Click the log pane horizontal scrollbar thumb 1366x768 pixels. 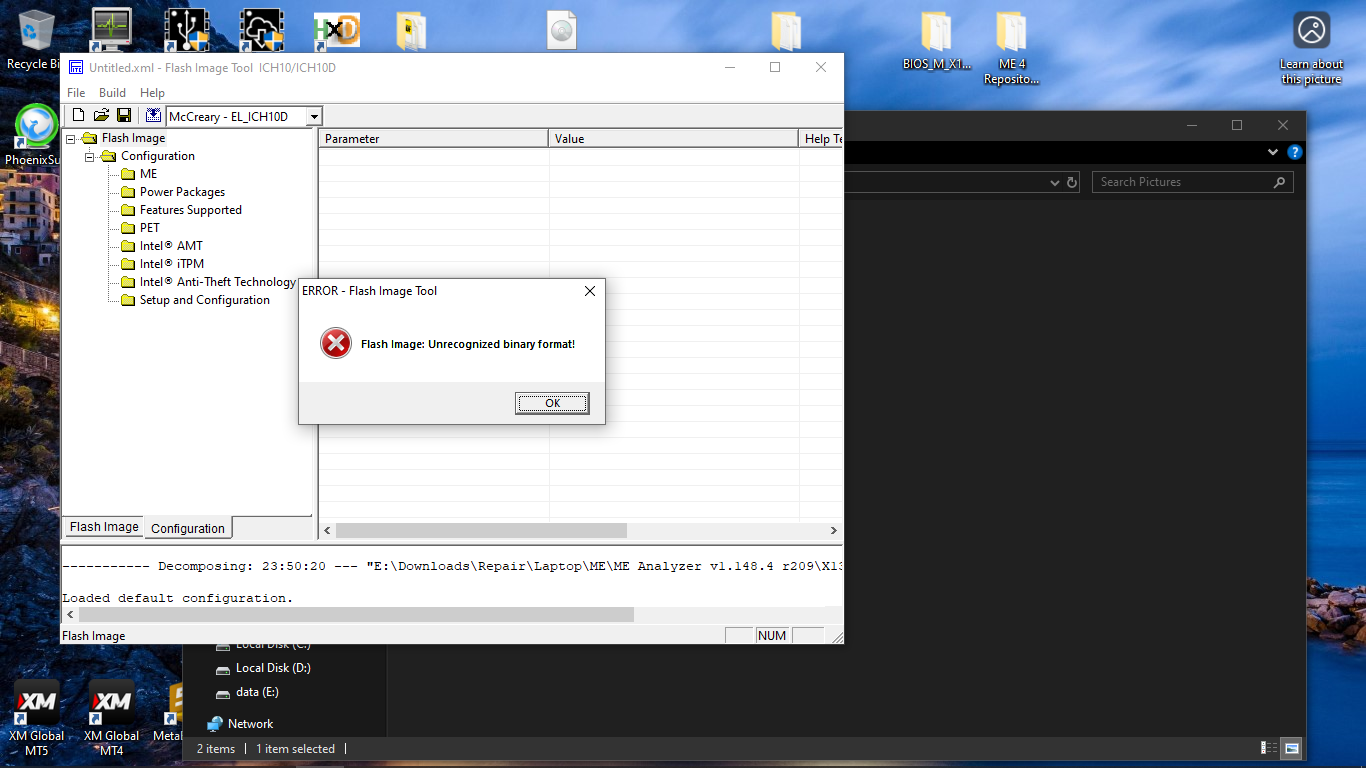(x=355, y=614)
